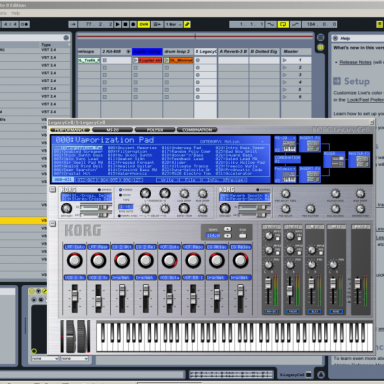The height and width of the screenshot is (384, 384).
Task: Click the transport Stop button
Action: click(x=125, y=24)
